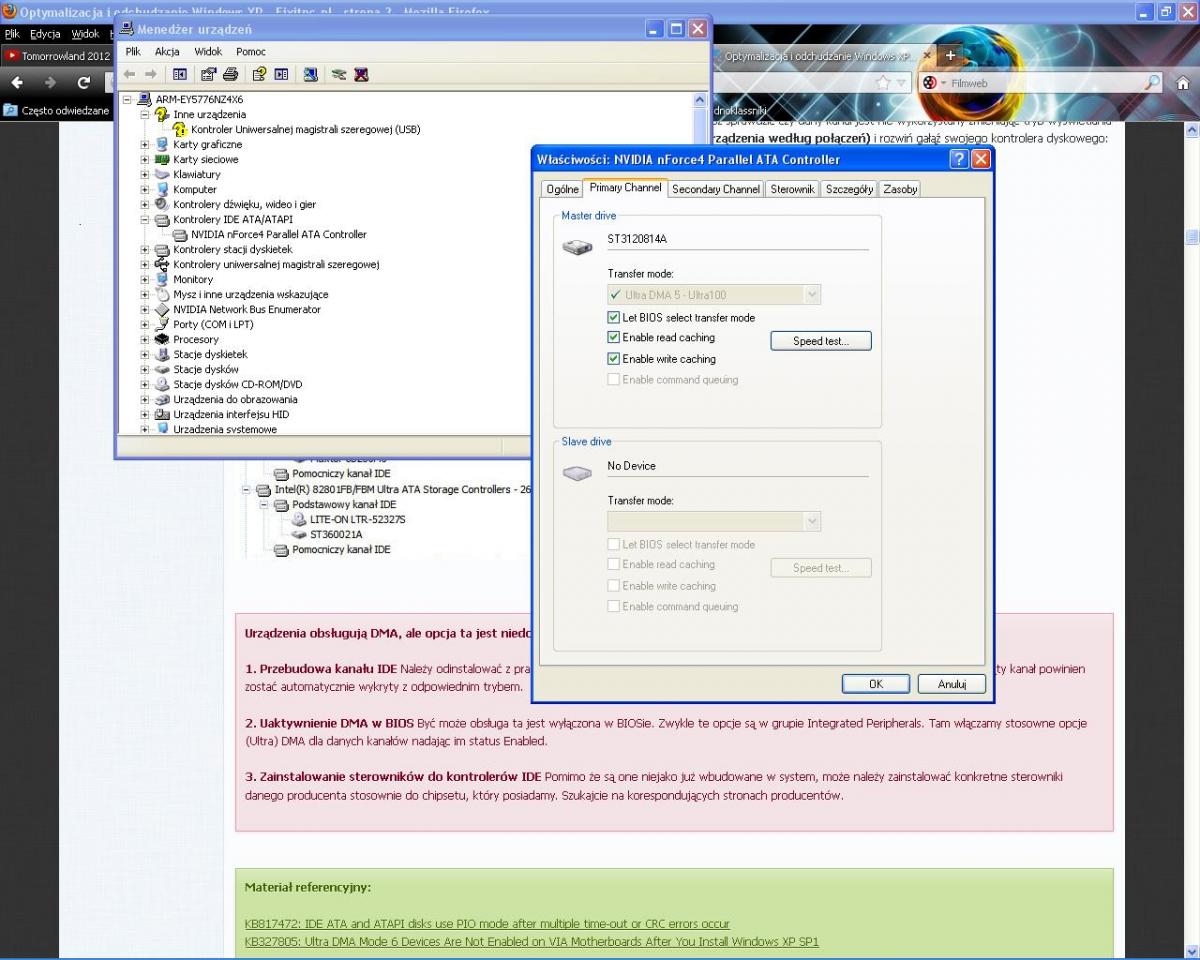Switch to the Szczegóły tab
Image resolution: width=1200 pixels, height=960 pixels.
pyautogui.click(x=850, y=189)
